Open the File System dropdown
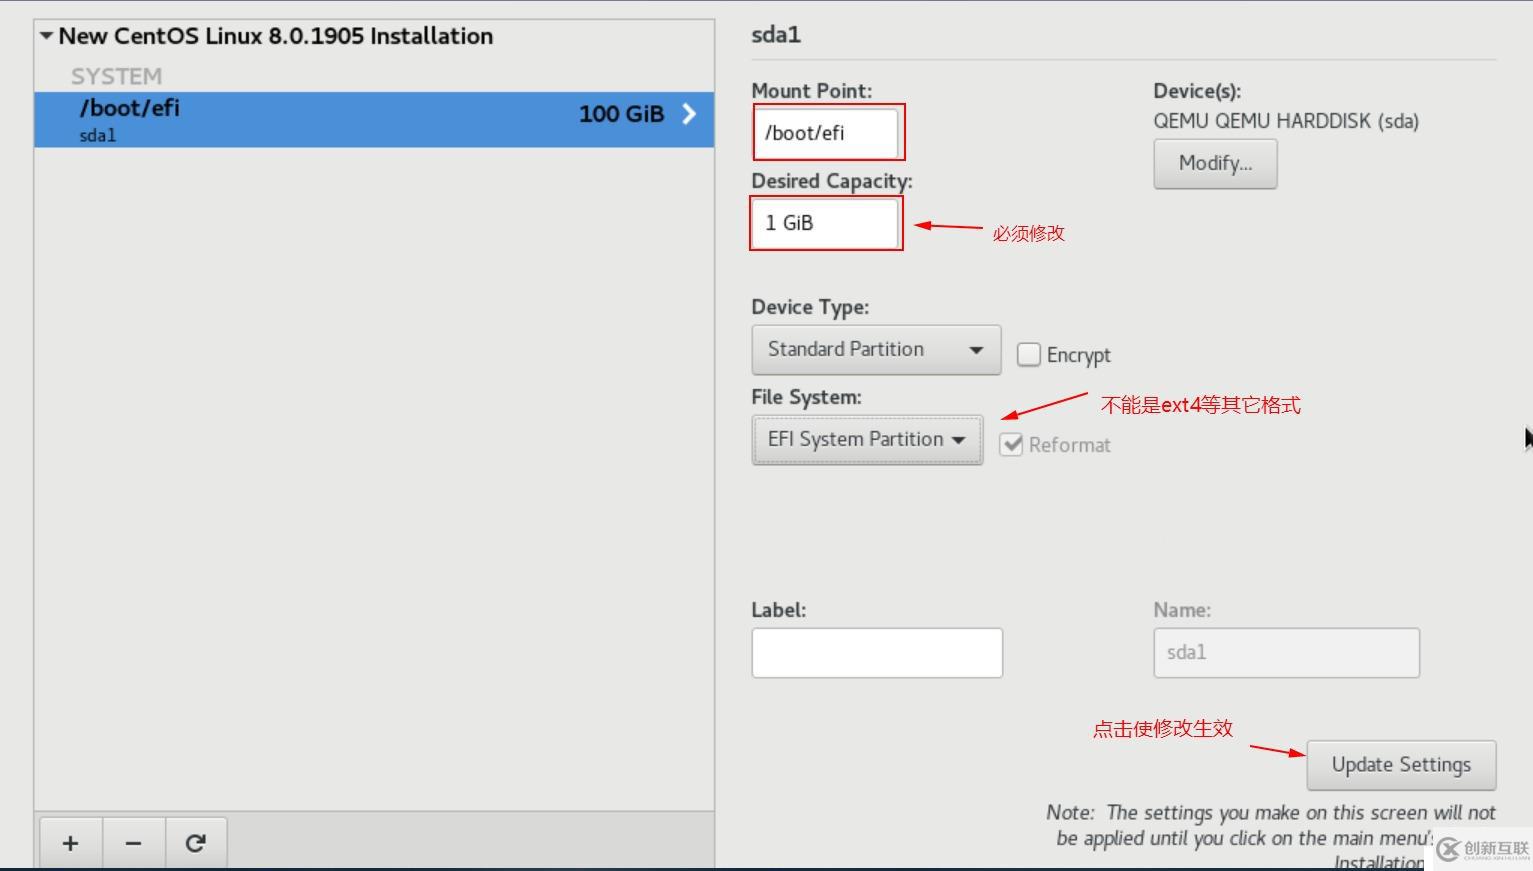 point(867,440)
